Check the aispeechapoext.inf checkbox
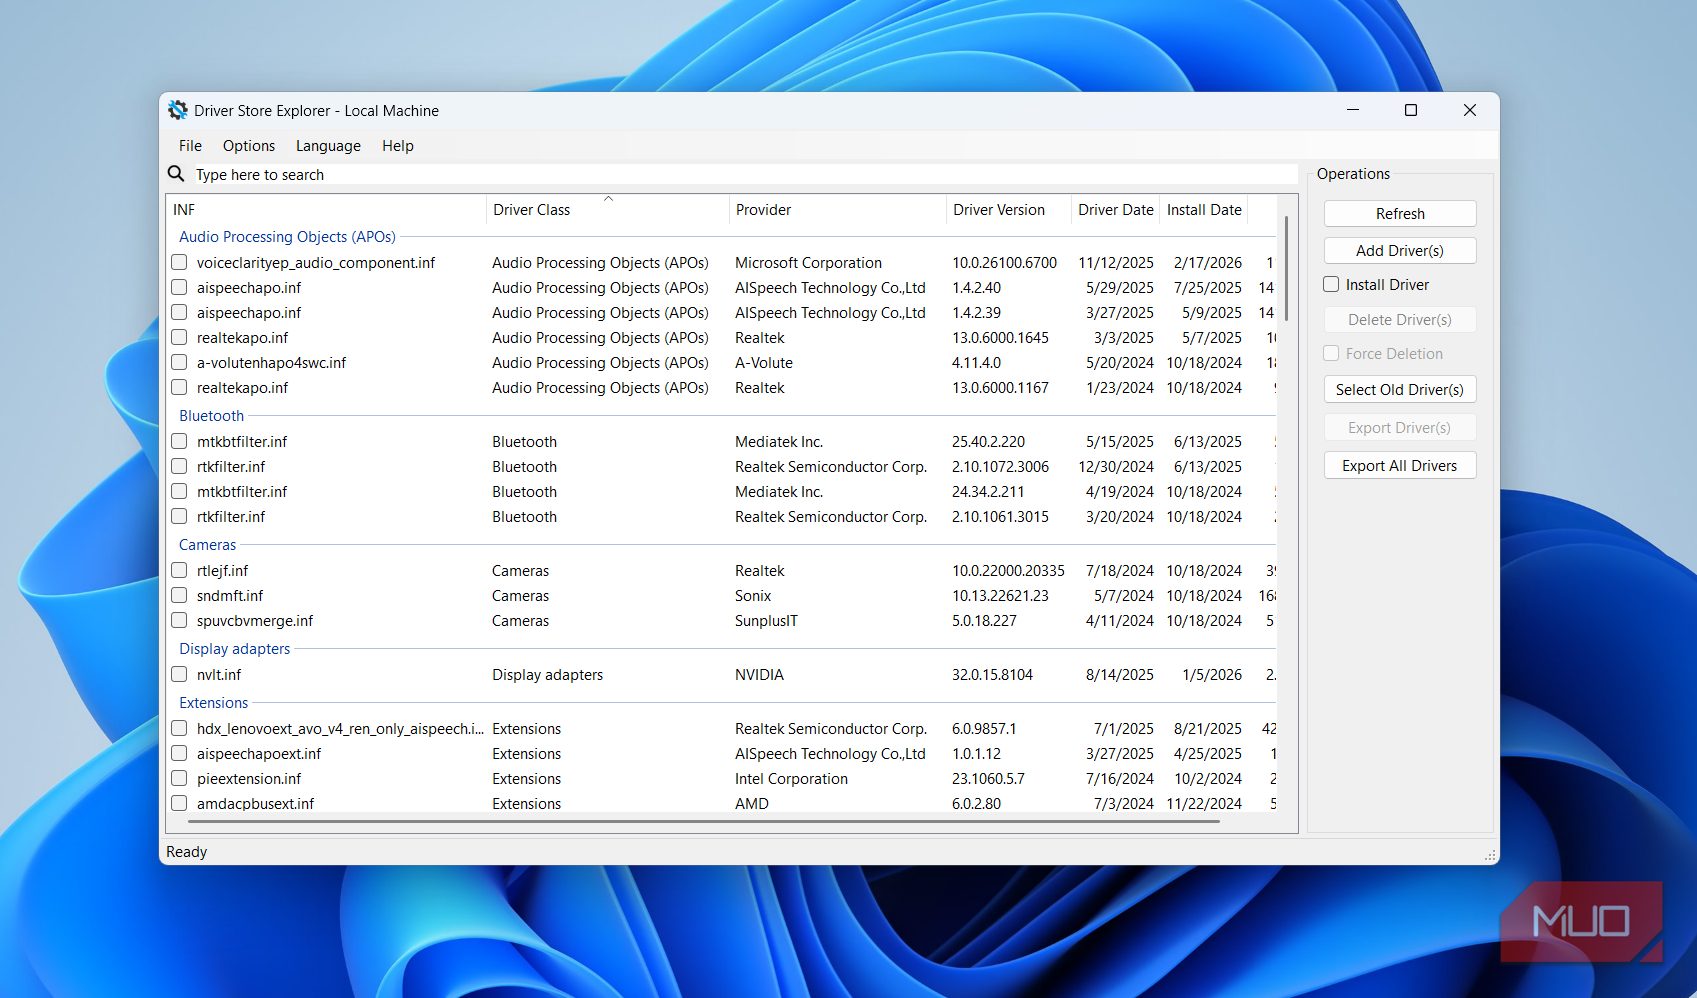 point(179,753)
